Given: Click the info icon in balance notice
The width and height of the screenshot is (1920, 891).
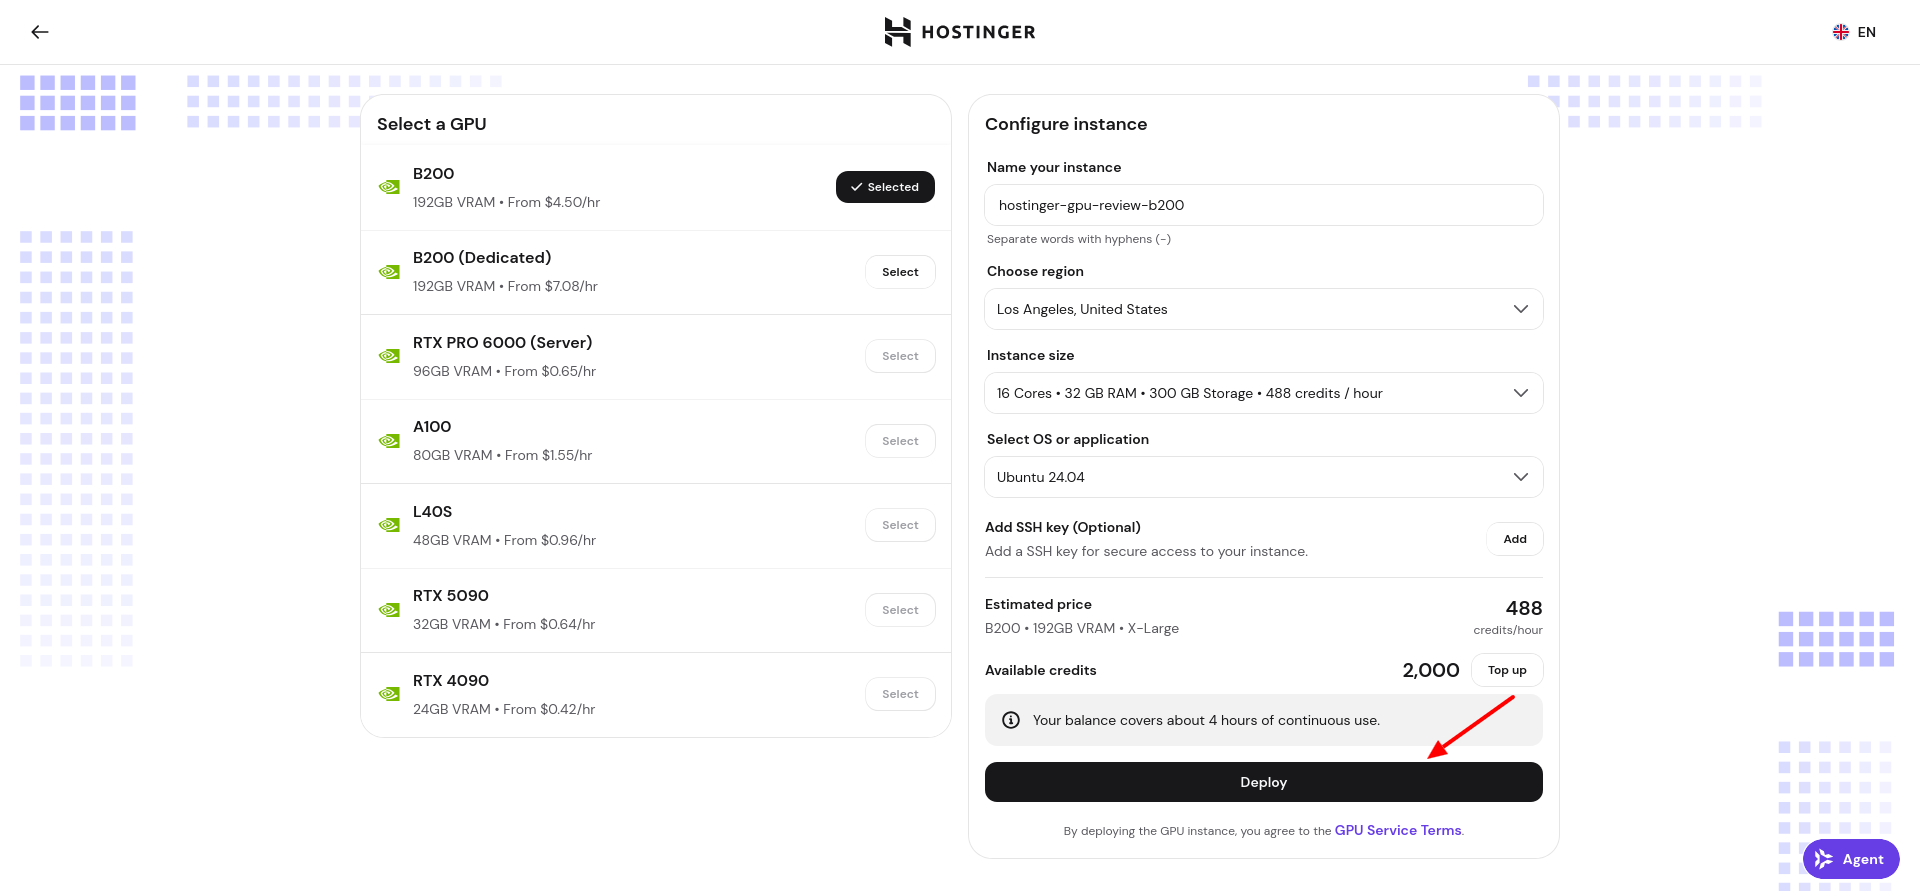Looking at the screenshot, I should coord(1011,720).
